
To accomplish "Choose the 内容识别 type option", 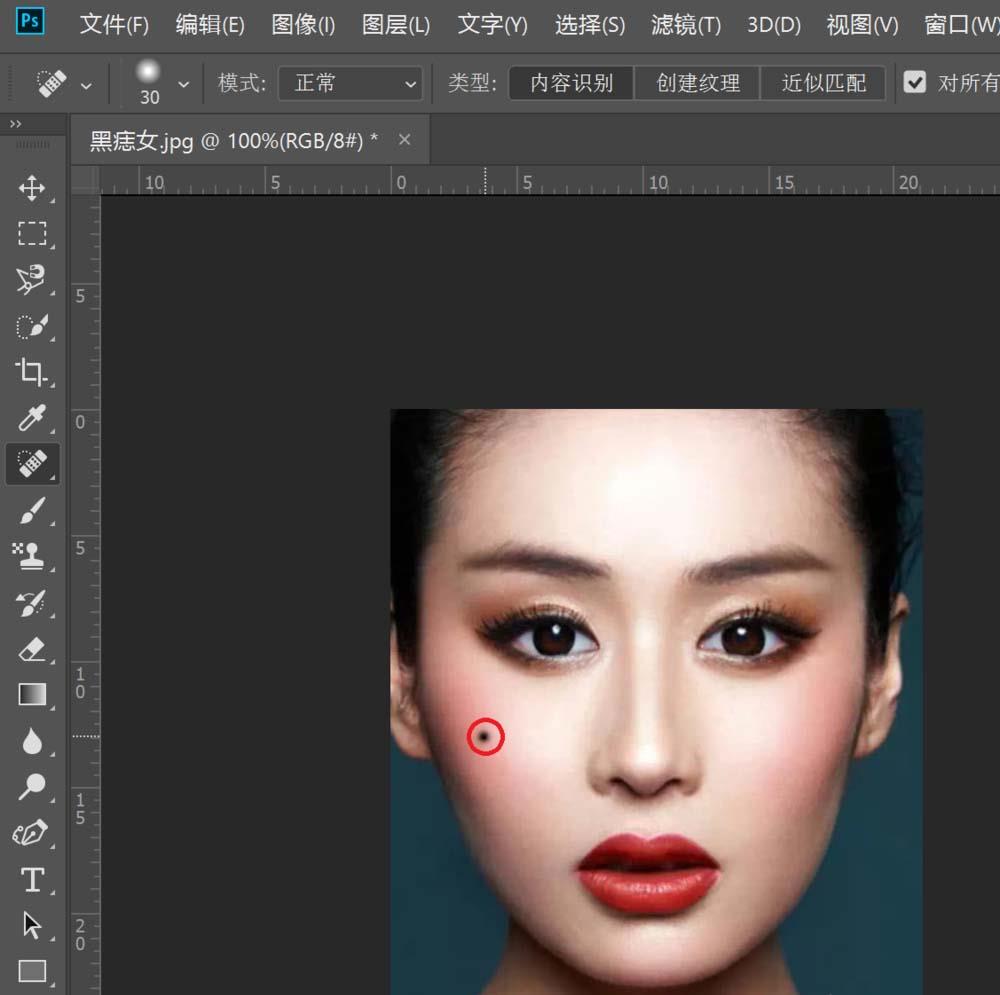I will click(x=571, y=83).
